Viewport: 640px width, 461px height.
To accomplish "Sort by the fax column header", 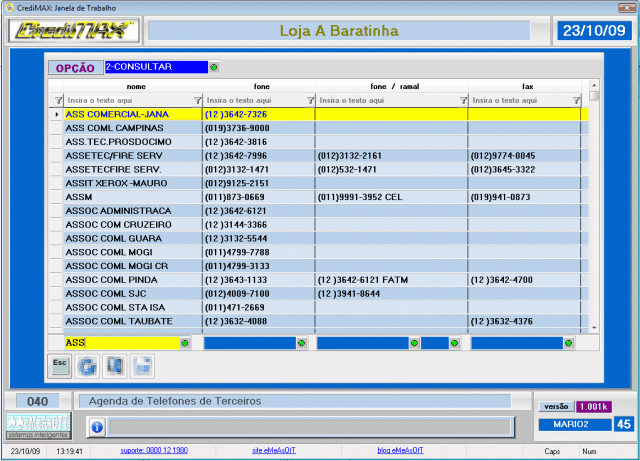I will point(526,87).
